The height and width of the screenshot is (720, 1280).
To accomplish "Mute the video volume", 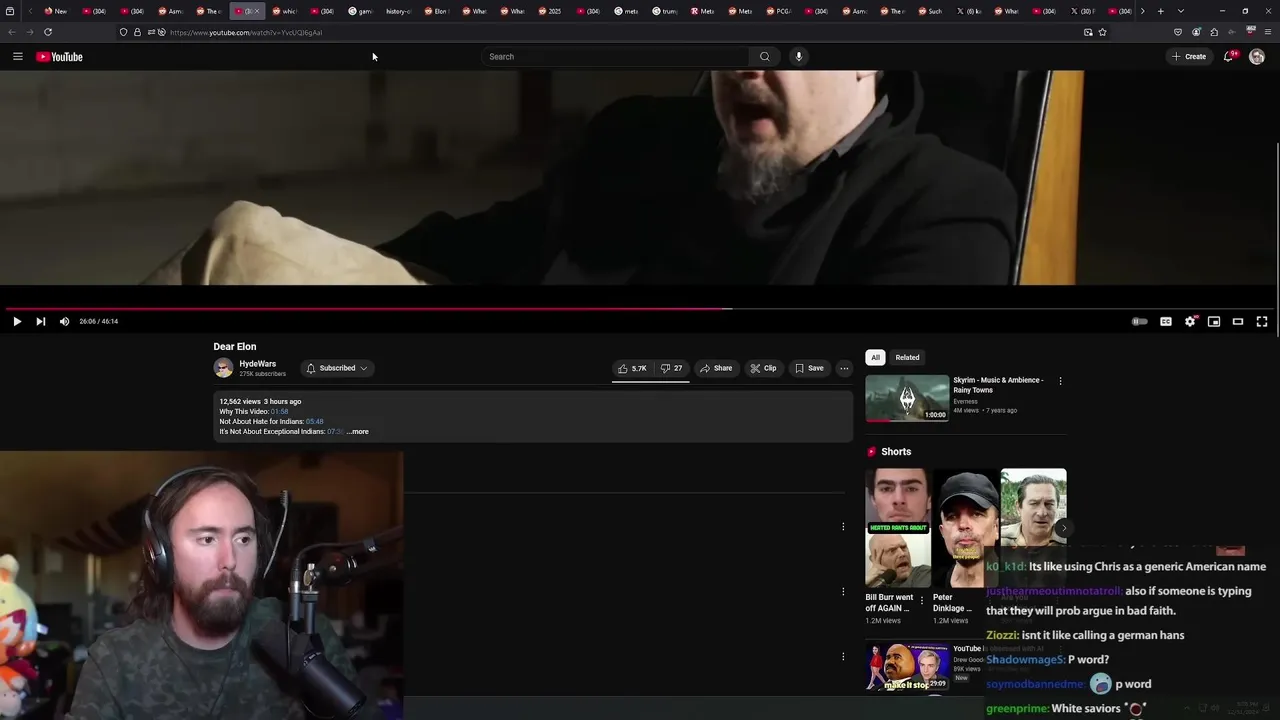I will click(x=64, y=321).
